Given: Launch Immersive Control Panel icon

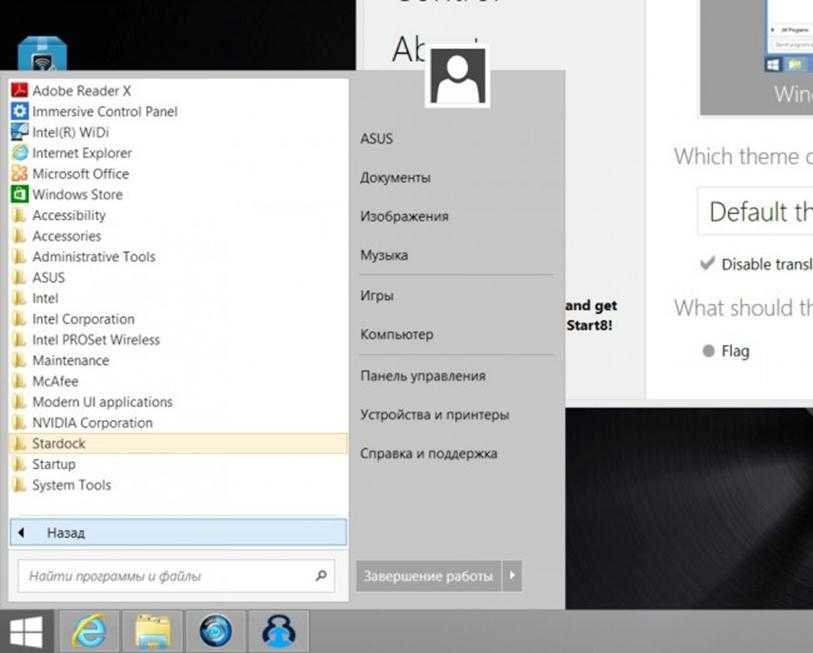Looking at the screenshot, I should (x=19, y=111).
